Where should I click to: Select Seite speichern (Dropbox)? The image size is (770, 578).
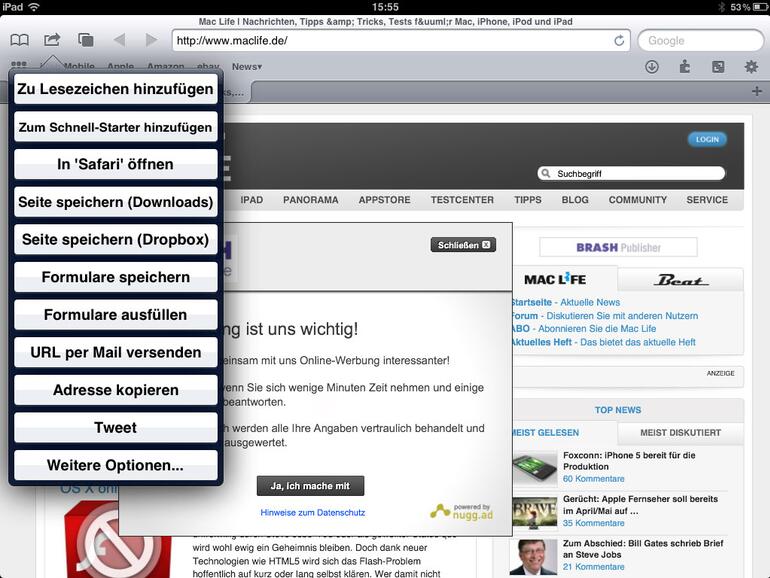coord(115,239)
